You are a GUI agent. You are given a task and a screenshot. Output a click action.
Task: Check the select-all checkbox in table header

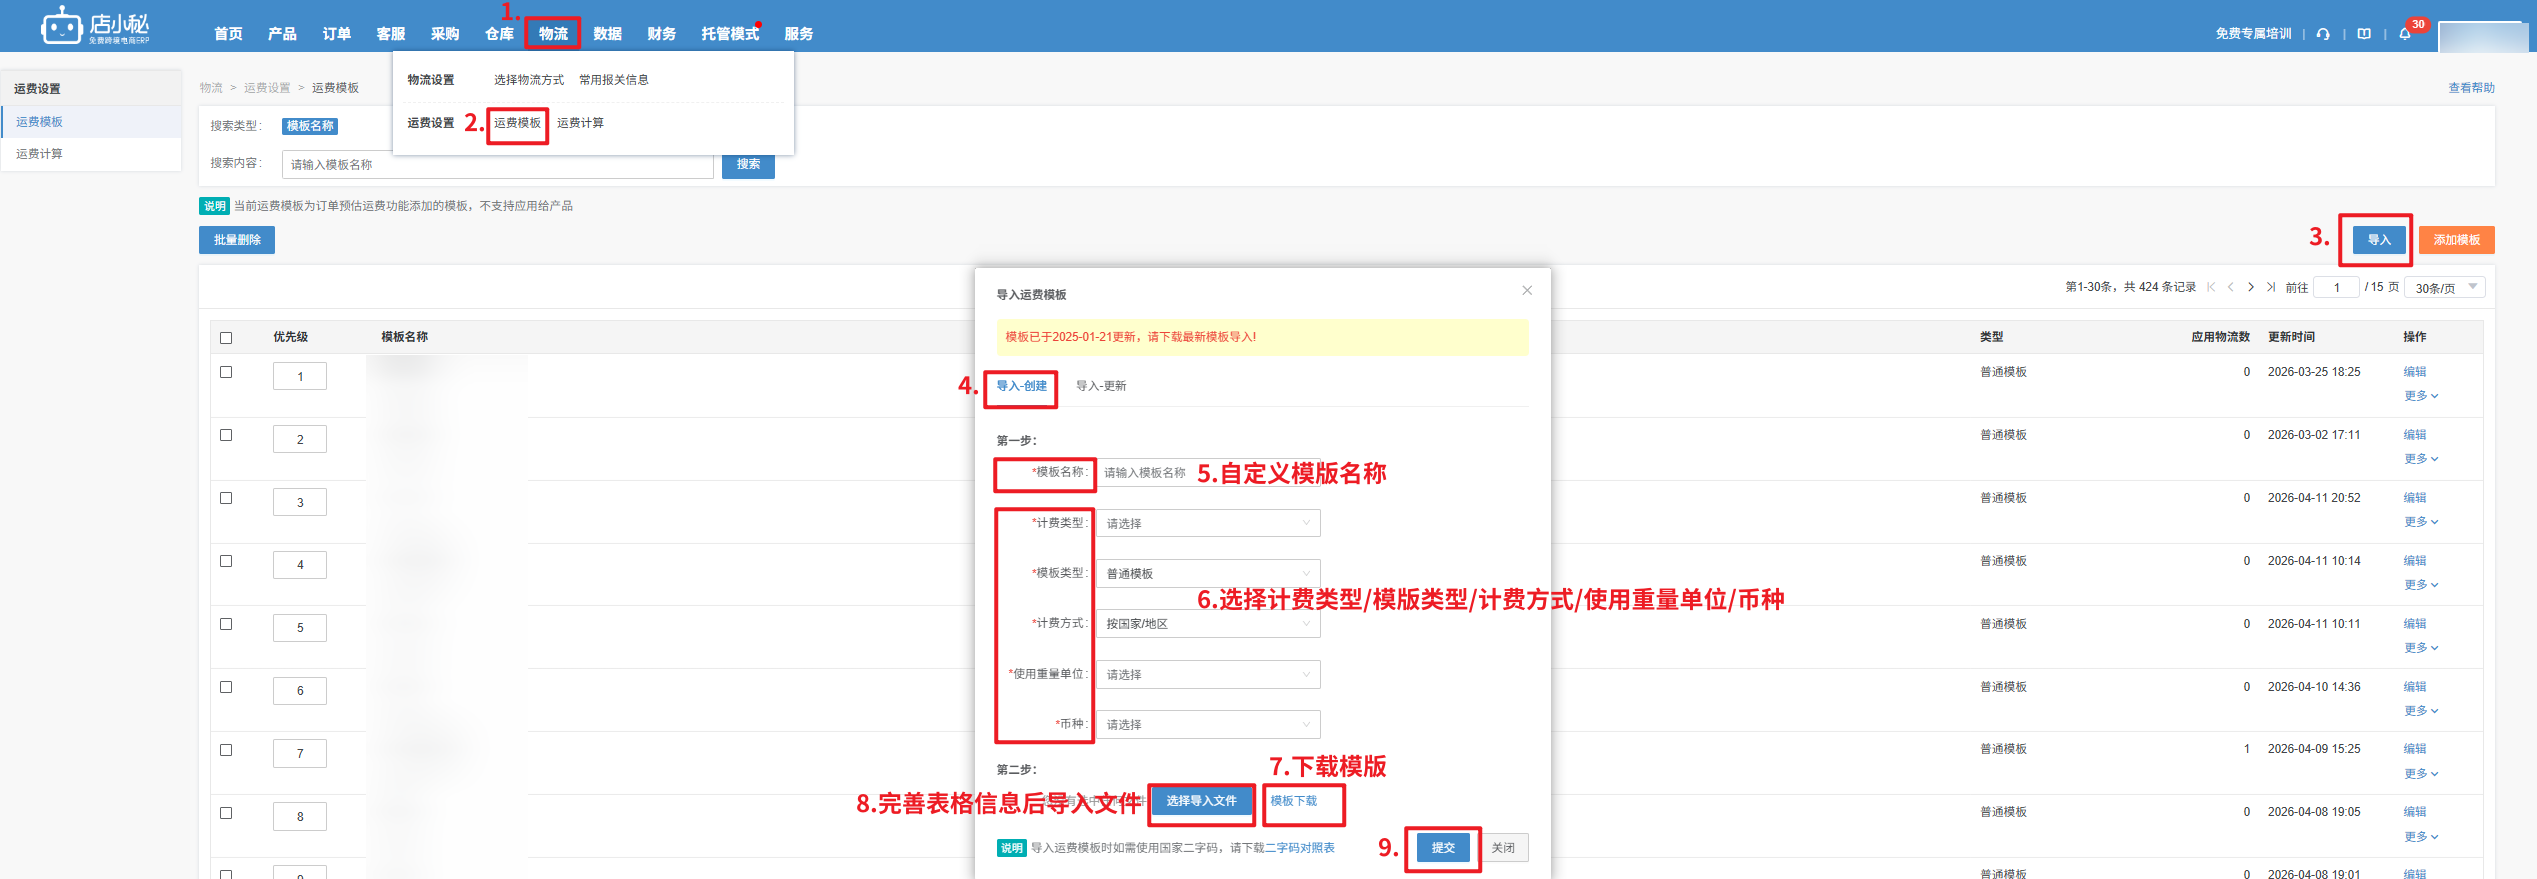pyautogui.click(x=226, y=338)
